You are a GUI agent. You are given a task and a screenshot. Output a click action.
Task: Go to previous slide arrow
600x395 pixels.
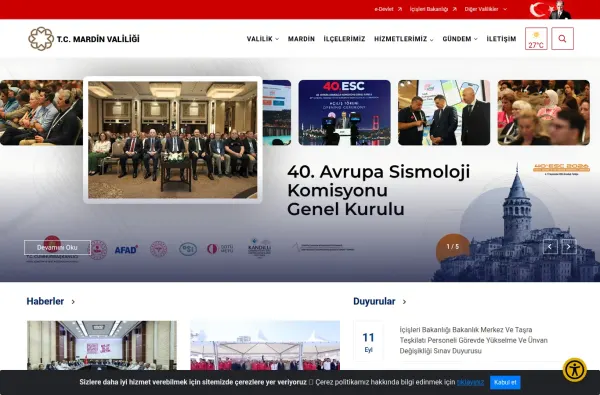[x=550, y=247]
